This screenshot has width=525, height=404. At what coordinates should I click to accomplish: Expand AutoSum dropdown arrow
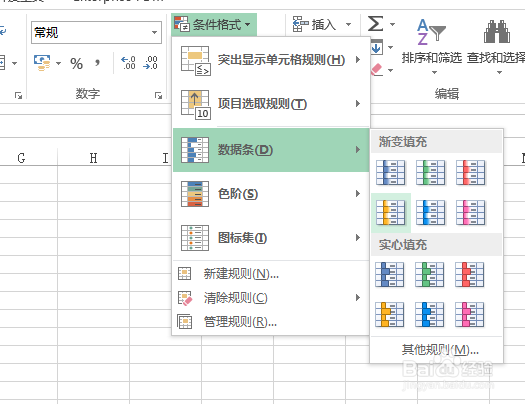point(392,24)
